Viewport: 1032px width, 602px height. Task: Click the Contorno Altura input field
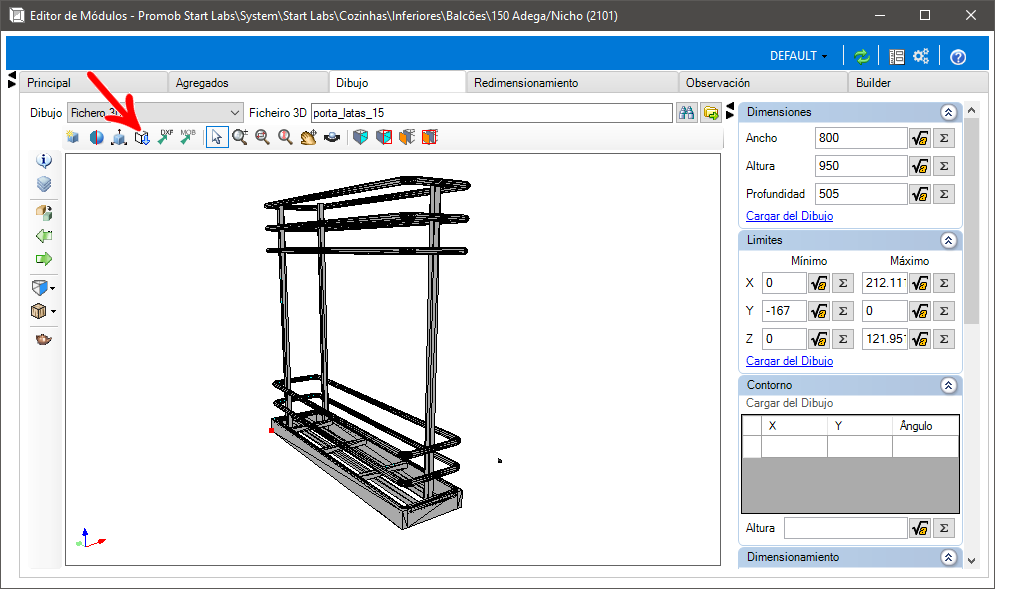(846, 528)
